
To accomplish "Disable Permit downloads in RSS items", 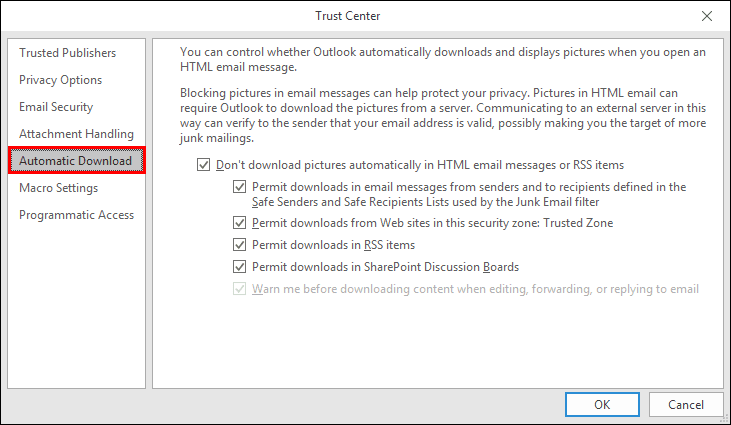I will (x=239, y=245).
